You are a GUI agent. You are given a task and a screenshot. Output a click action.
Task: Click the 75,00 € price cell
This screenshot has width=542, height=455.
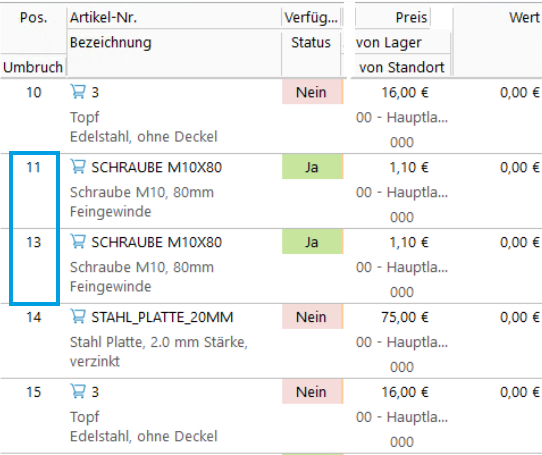[405, 317]
